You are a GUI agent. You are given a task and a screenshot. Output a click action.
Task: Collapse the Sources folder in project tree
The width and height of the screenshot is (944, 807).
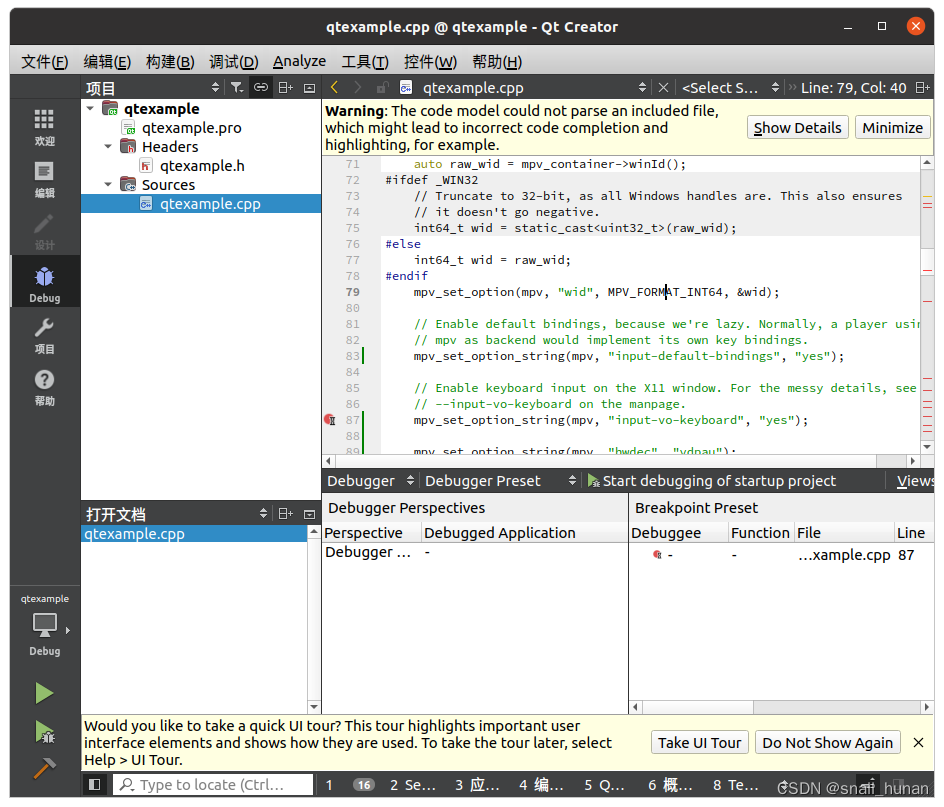click(x=108, y=184)
